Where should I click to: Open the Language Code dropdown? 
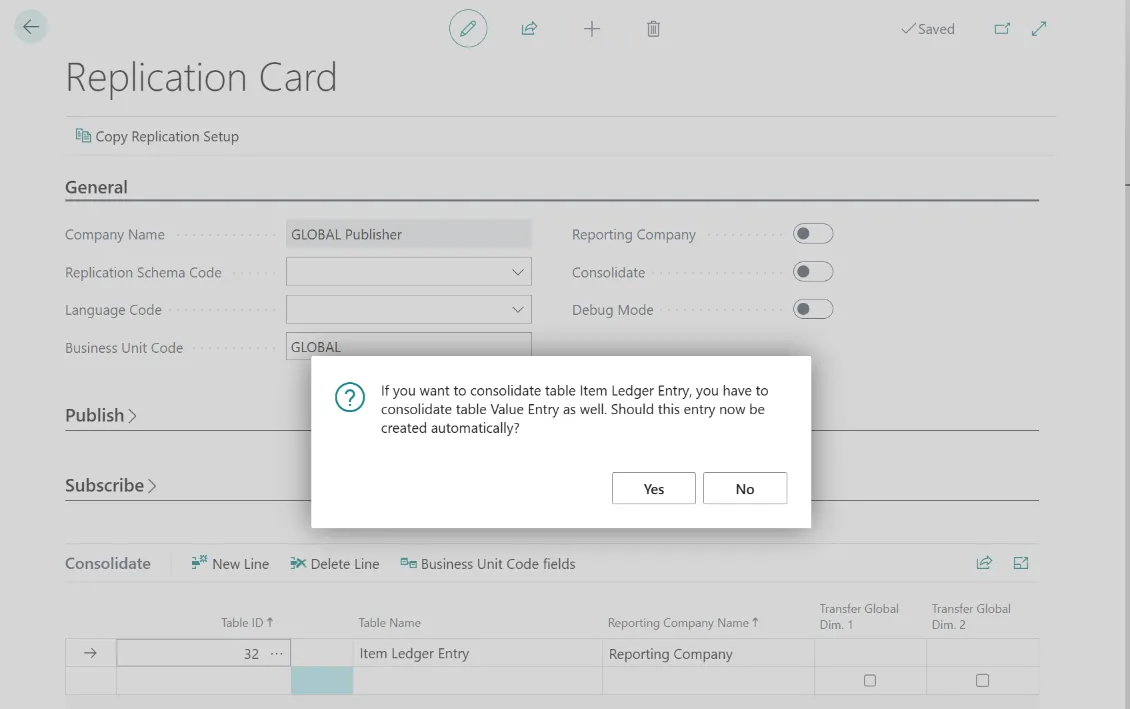click(x=517, y=310)
